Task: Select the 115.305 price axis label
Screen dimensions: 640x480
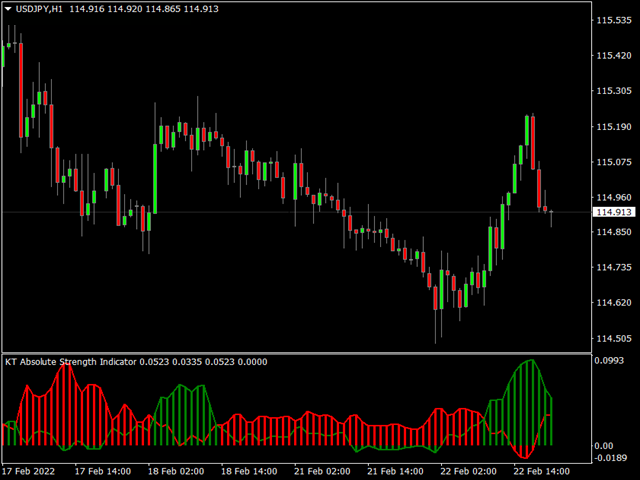Action: (613, 91)
